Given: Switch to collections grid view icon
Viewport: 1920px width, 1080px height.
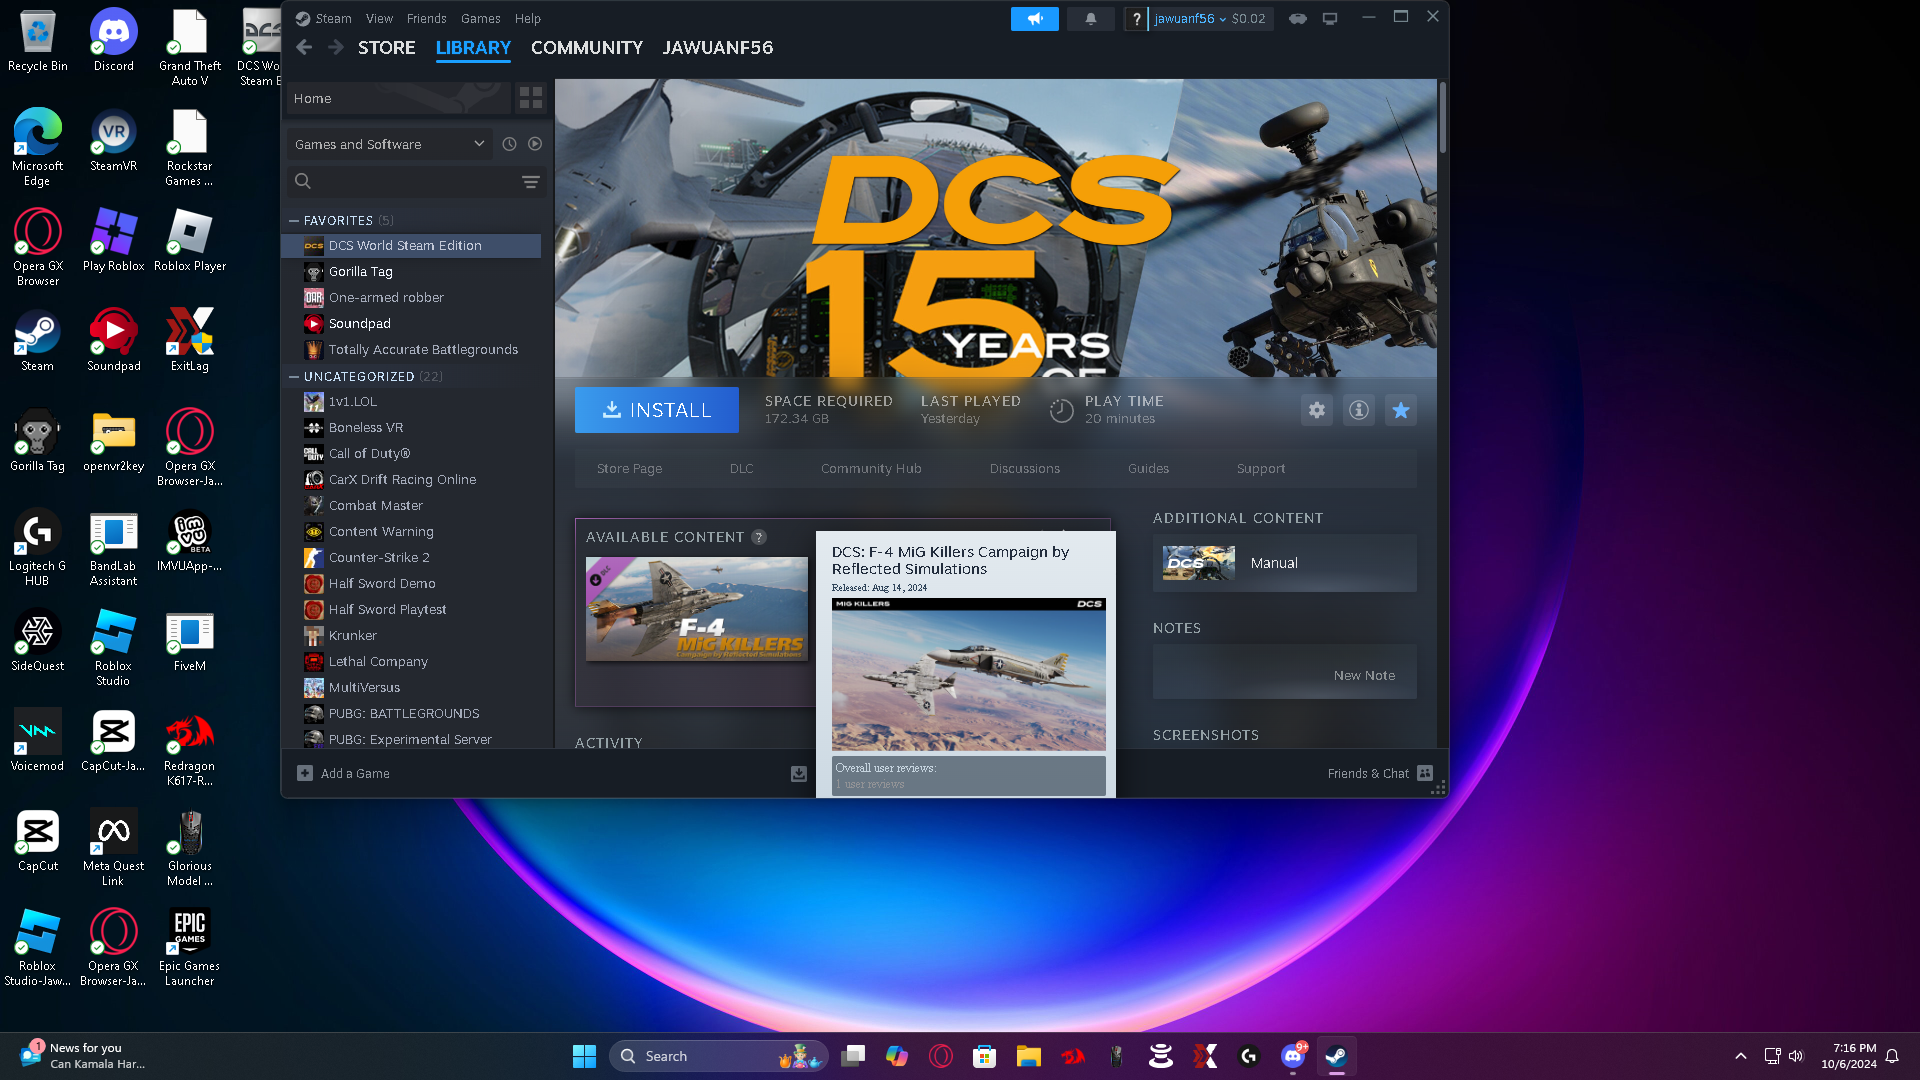Looking at the screenshot, I should 530,98.
